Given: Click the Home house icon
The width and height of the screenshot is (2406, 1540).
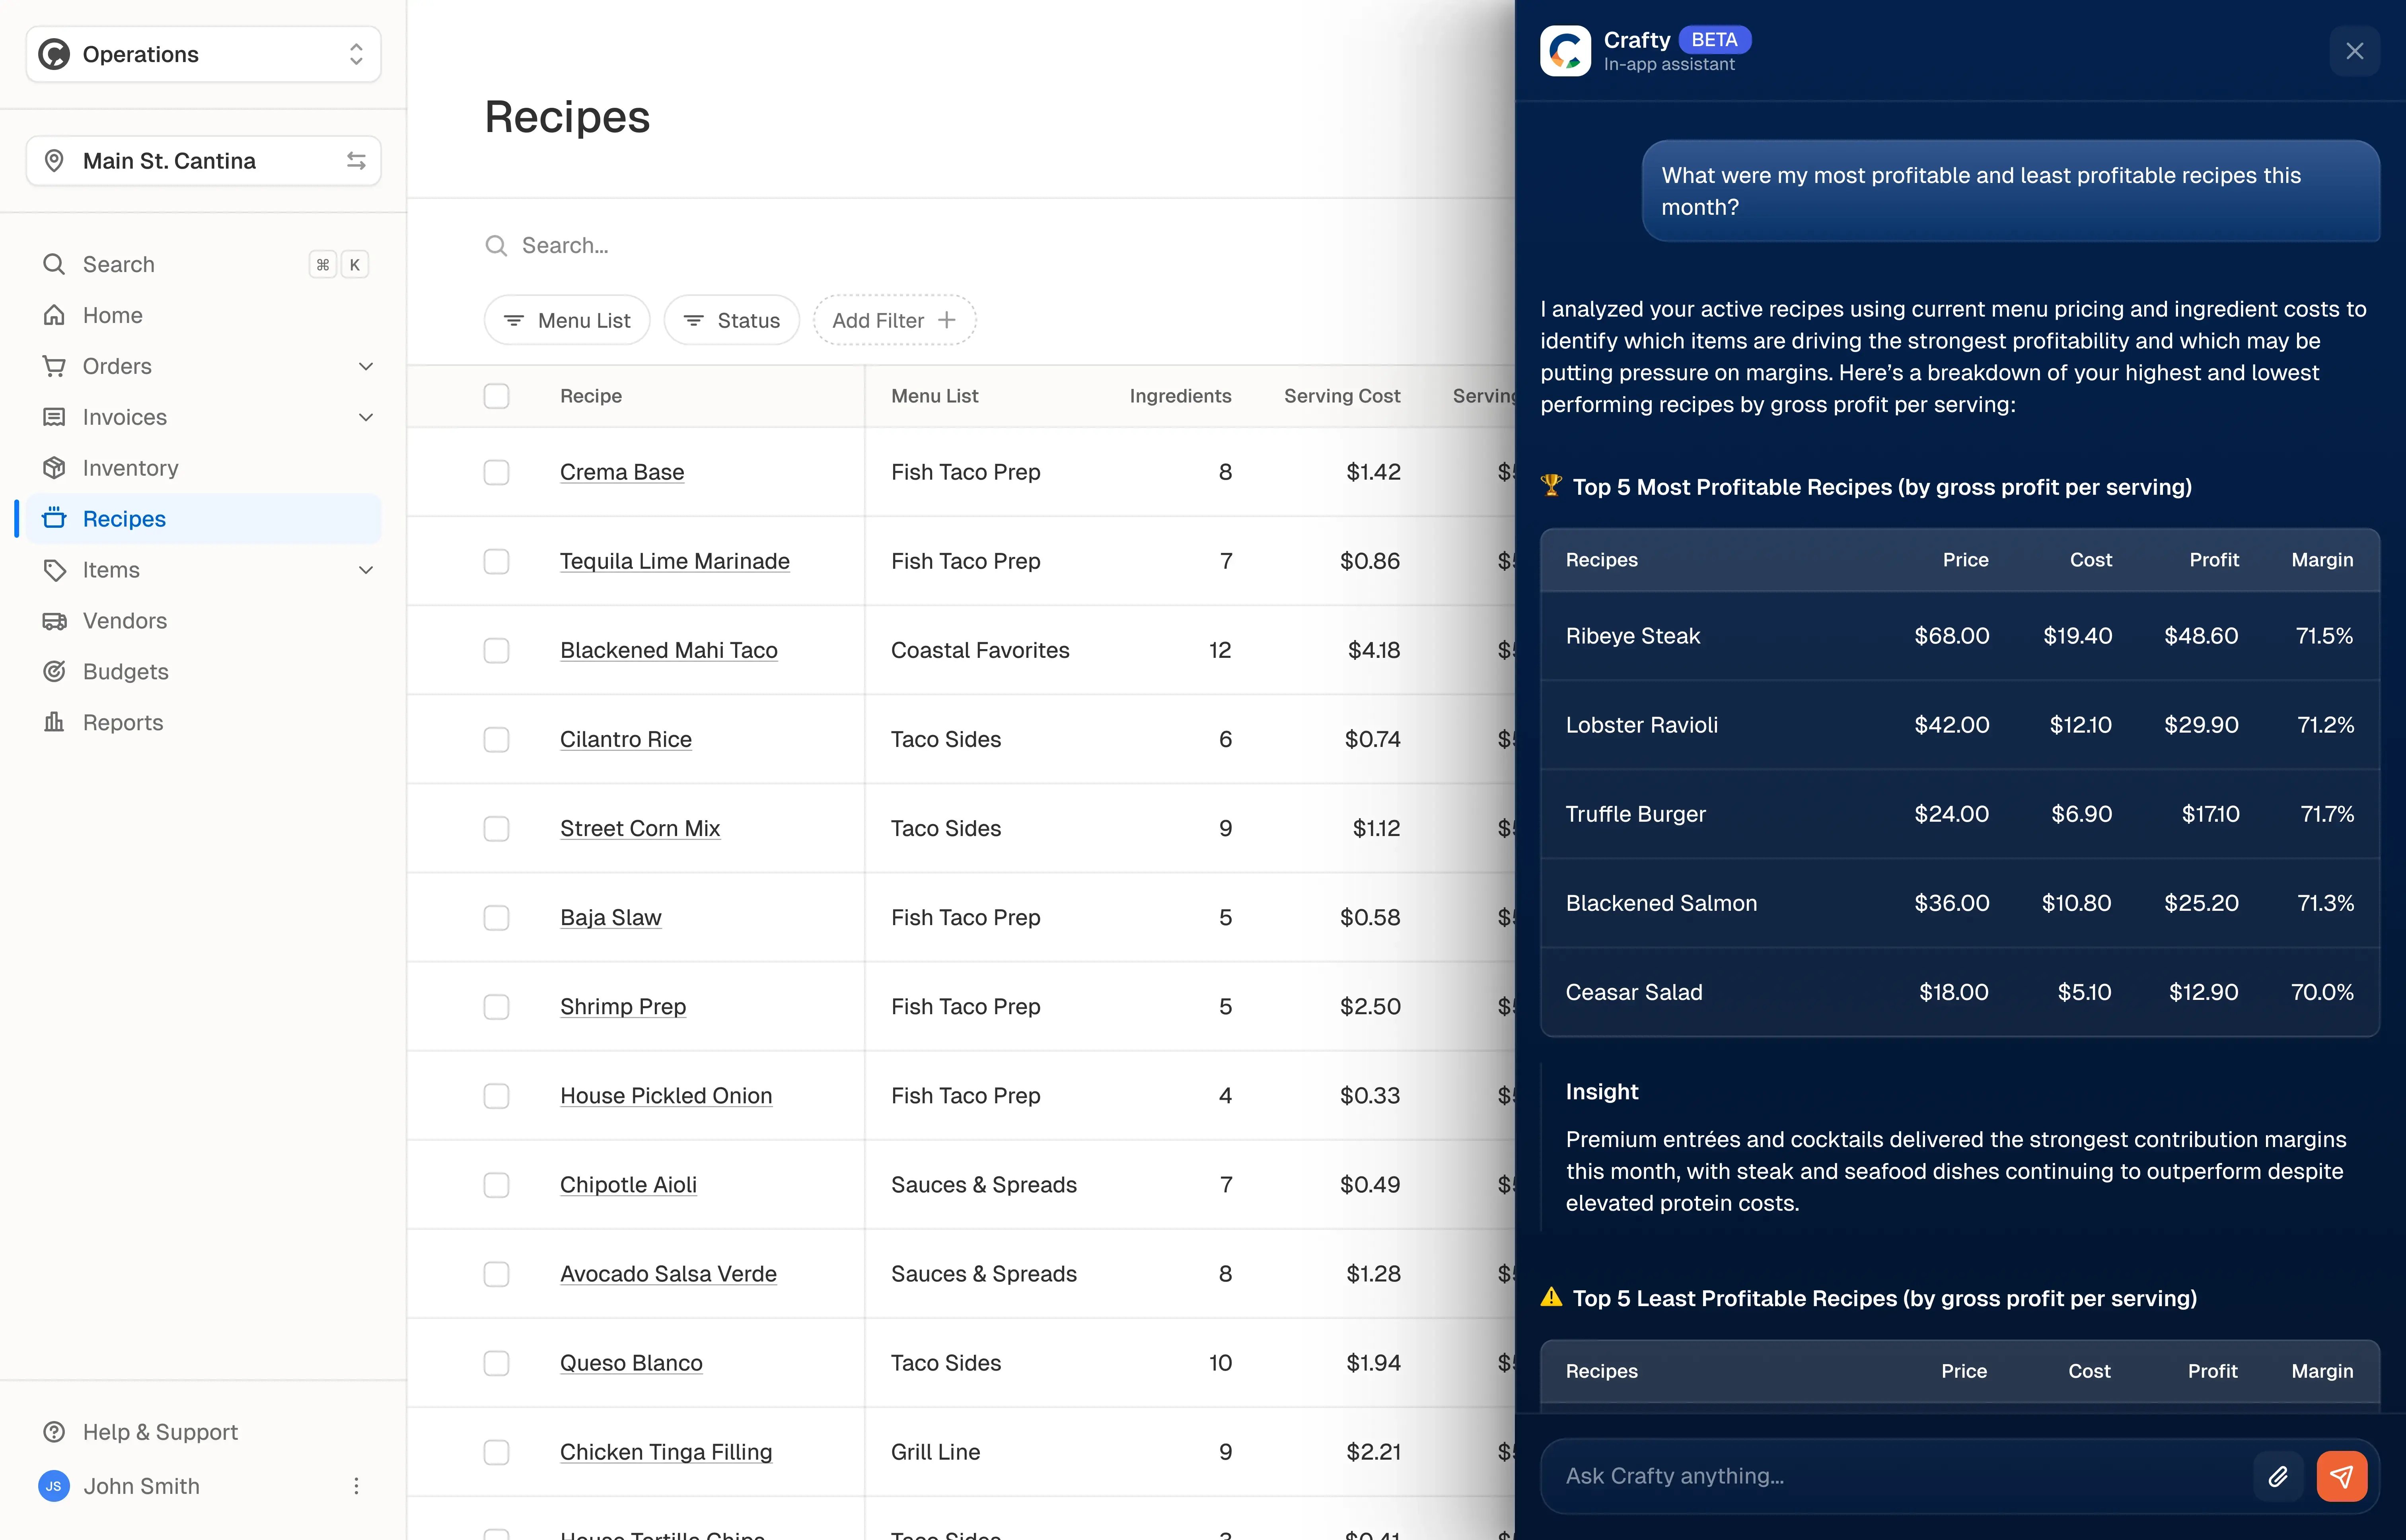Looking at the screenshot, I should pos(54,315).
